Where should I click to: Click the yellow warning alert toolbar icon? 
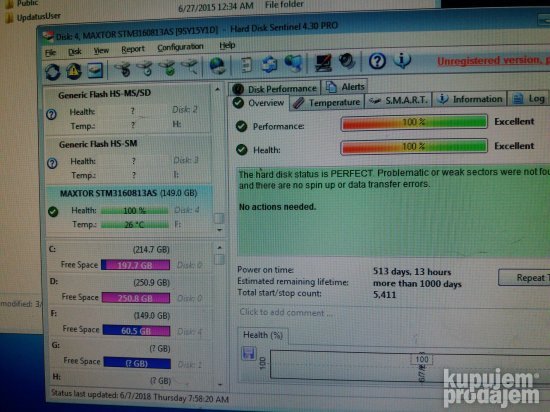tap(73, 71)
